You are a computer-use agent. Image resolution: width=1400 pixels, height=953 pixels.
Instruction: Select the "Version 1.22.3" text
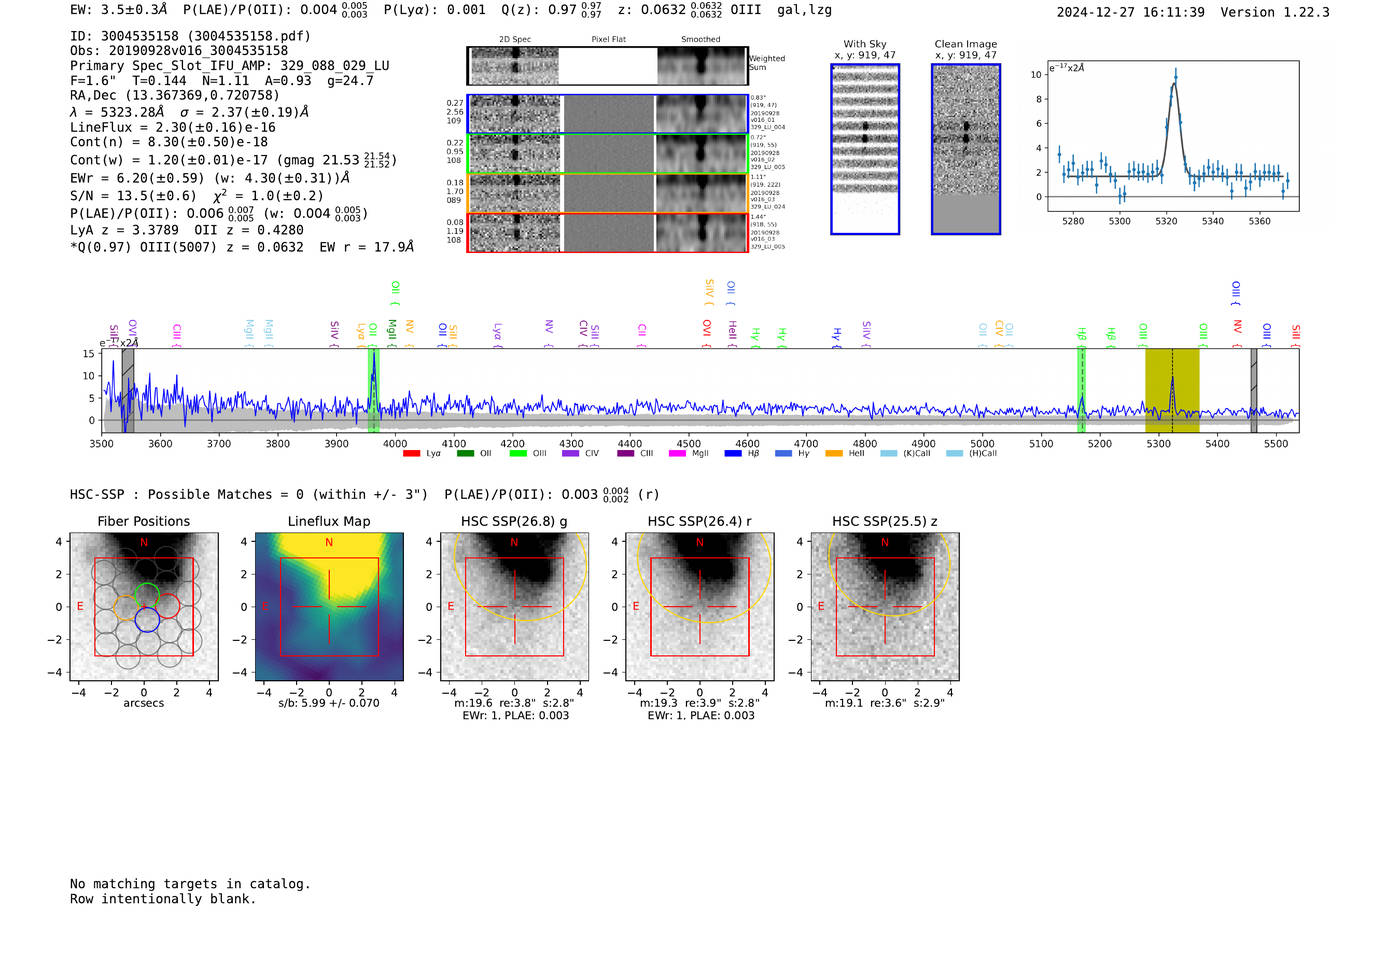coord(1275,12)
